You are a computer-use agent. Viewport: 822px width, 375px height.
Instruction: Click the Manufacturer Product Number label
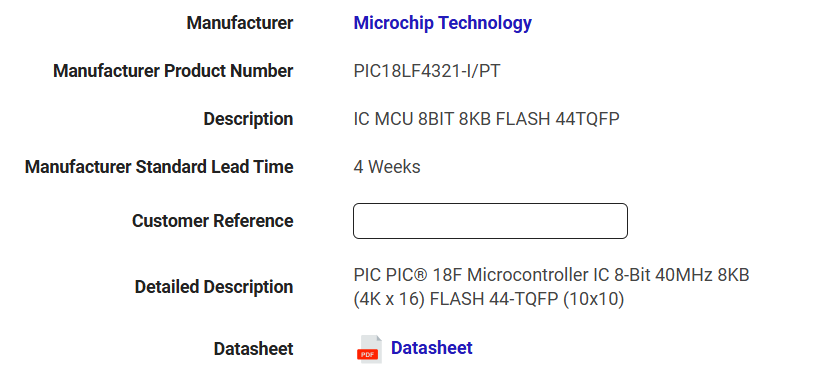173,71
